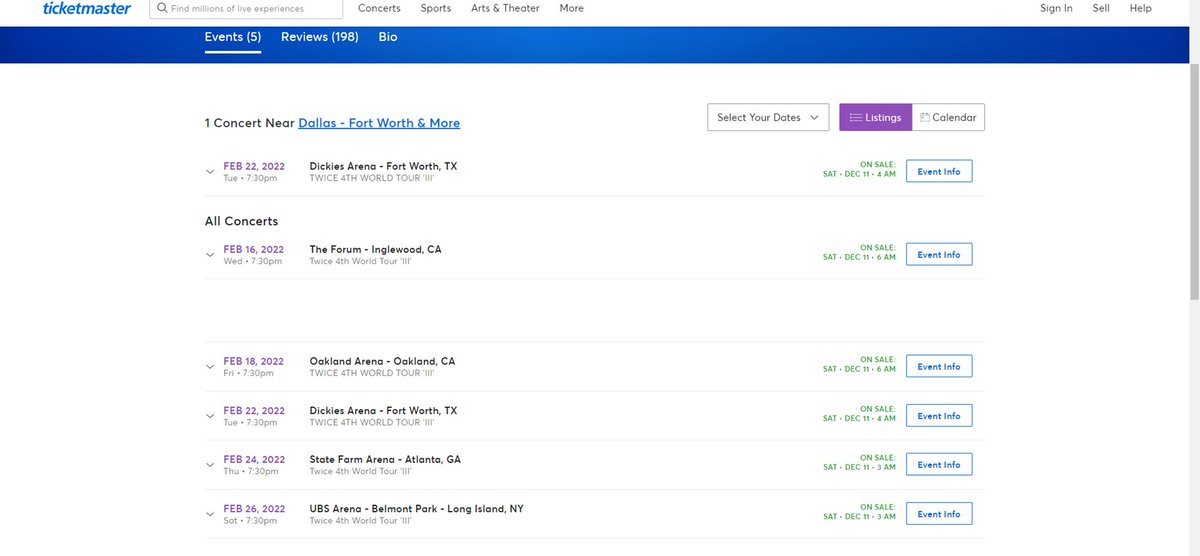Switch to the Bio tab
1200x556 pixels.
point(388,37)
